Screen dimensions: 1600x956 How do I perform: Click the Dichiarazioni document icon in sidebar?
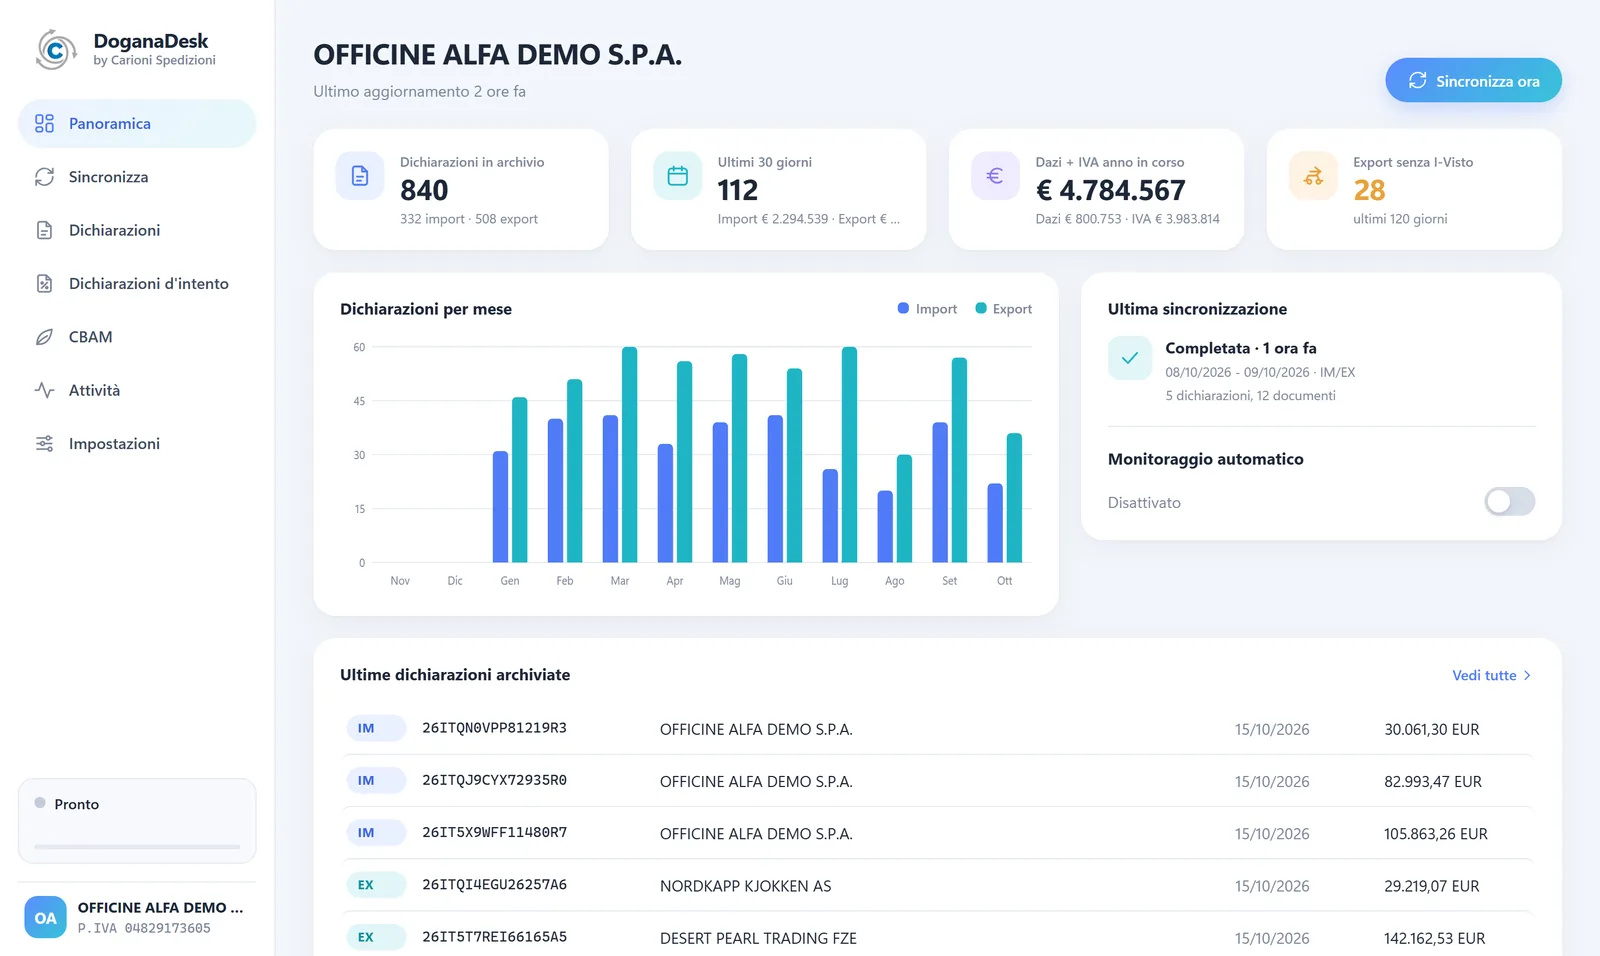[44, 230]
